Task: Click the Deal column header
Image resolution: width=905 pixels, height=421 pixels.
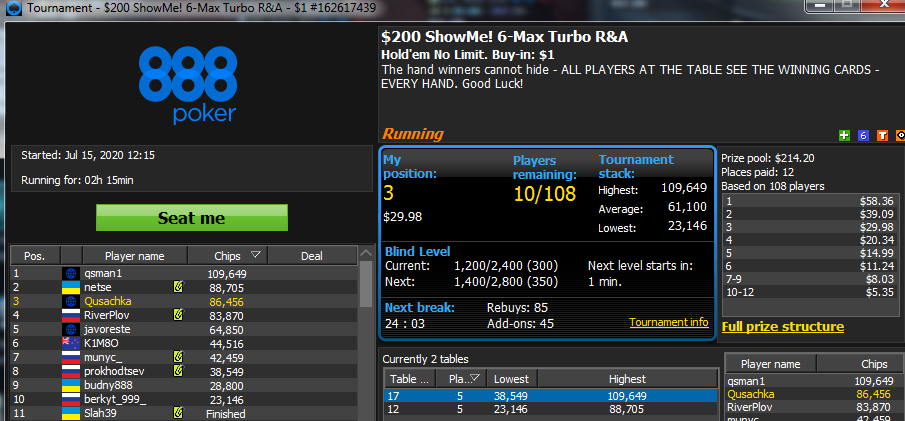Action: (312, 256)
